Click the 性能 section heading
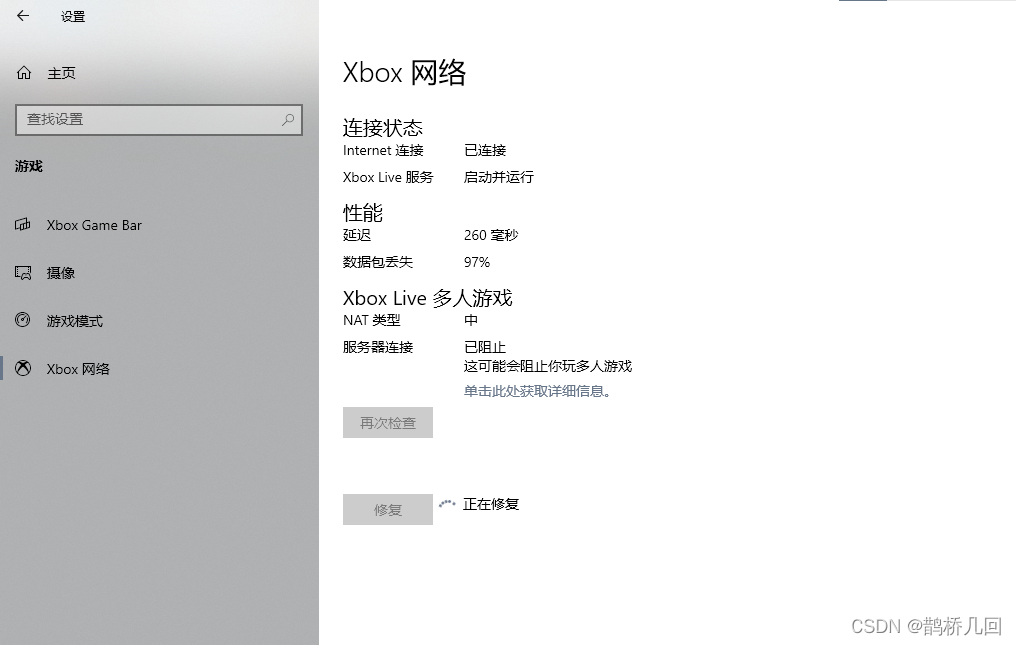This screenshot has height=645, width=1016. [x=363, y=213]
